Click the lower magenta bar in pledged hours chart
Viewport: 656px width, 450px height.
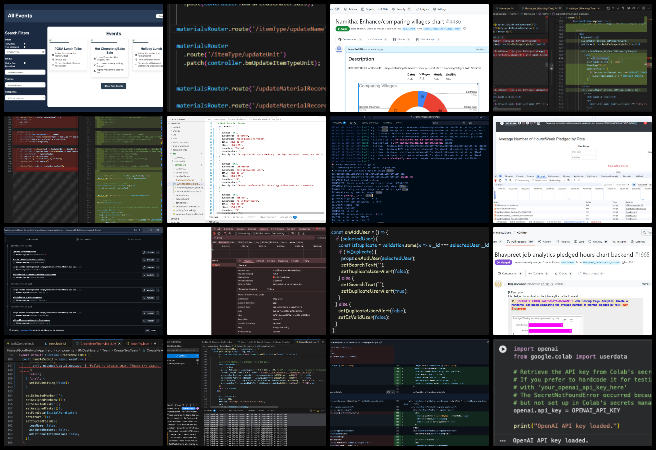pyautogui.click(x=550, y=331)
